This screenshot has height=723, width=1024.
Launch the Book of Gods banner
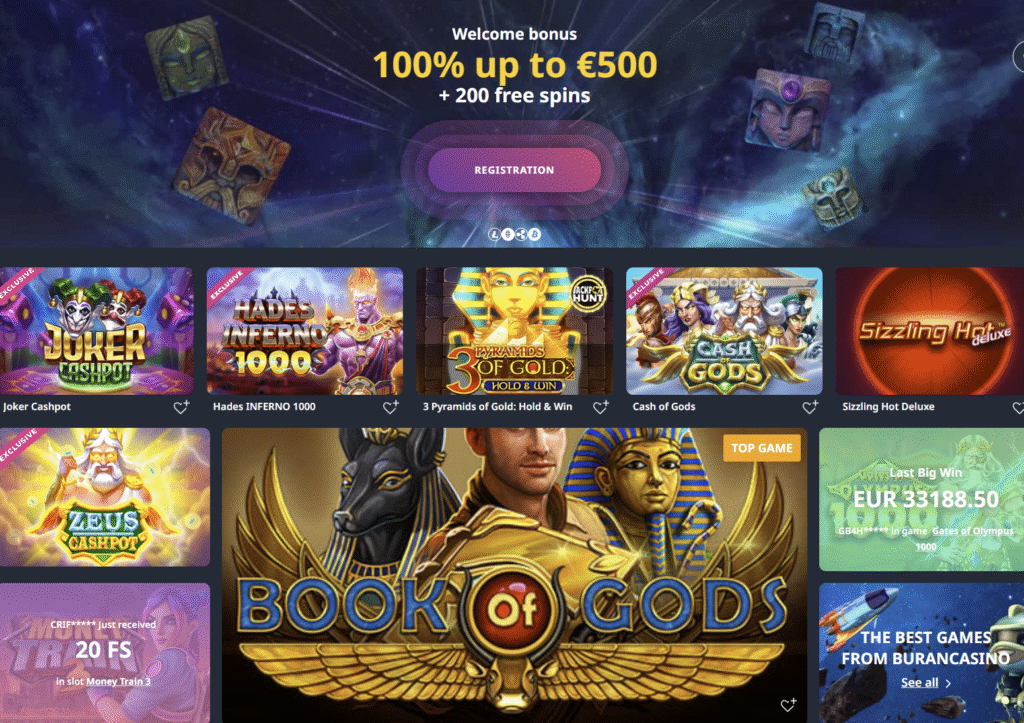515,575
